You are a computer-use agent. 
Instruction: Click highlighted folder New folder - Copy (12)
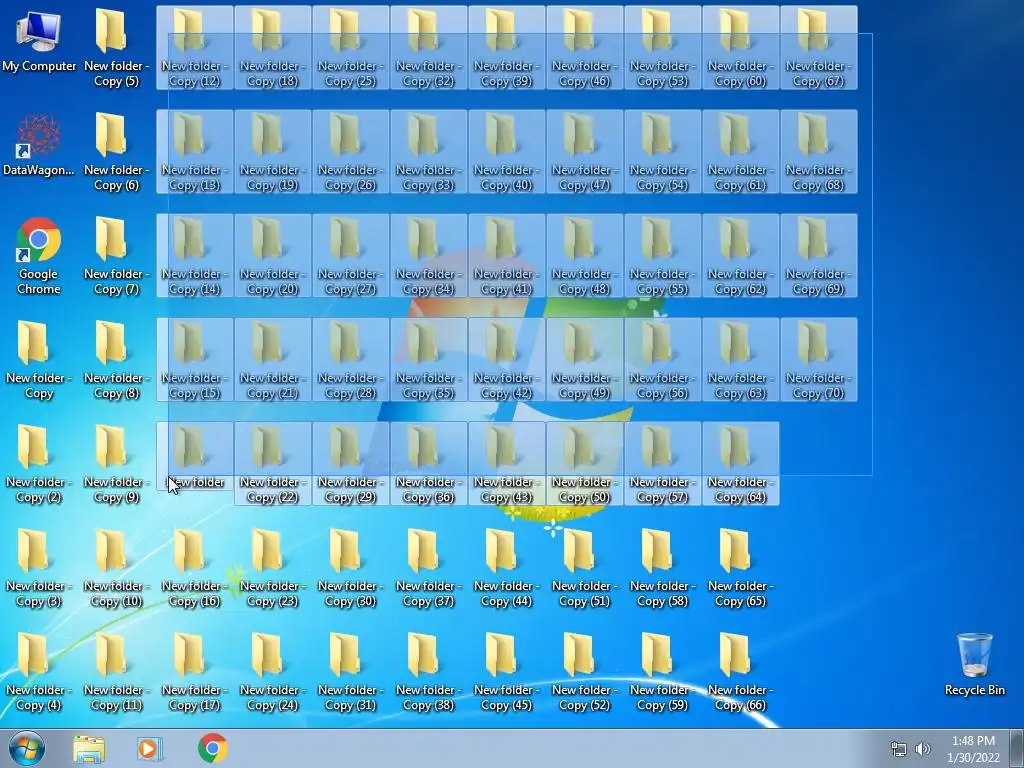pos(195,48)
